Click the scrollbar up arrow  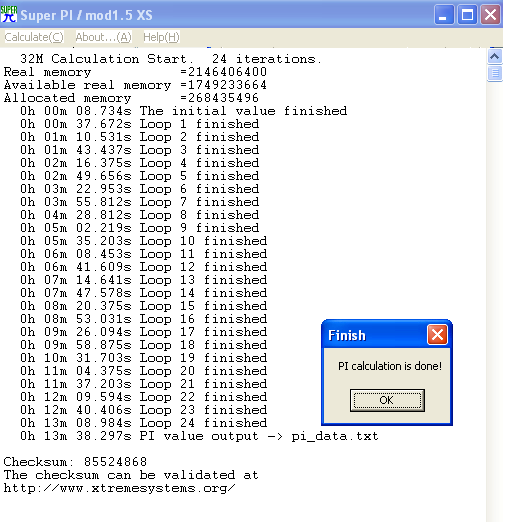(x=495, y=56)
